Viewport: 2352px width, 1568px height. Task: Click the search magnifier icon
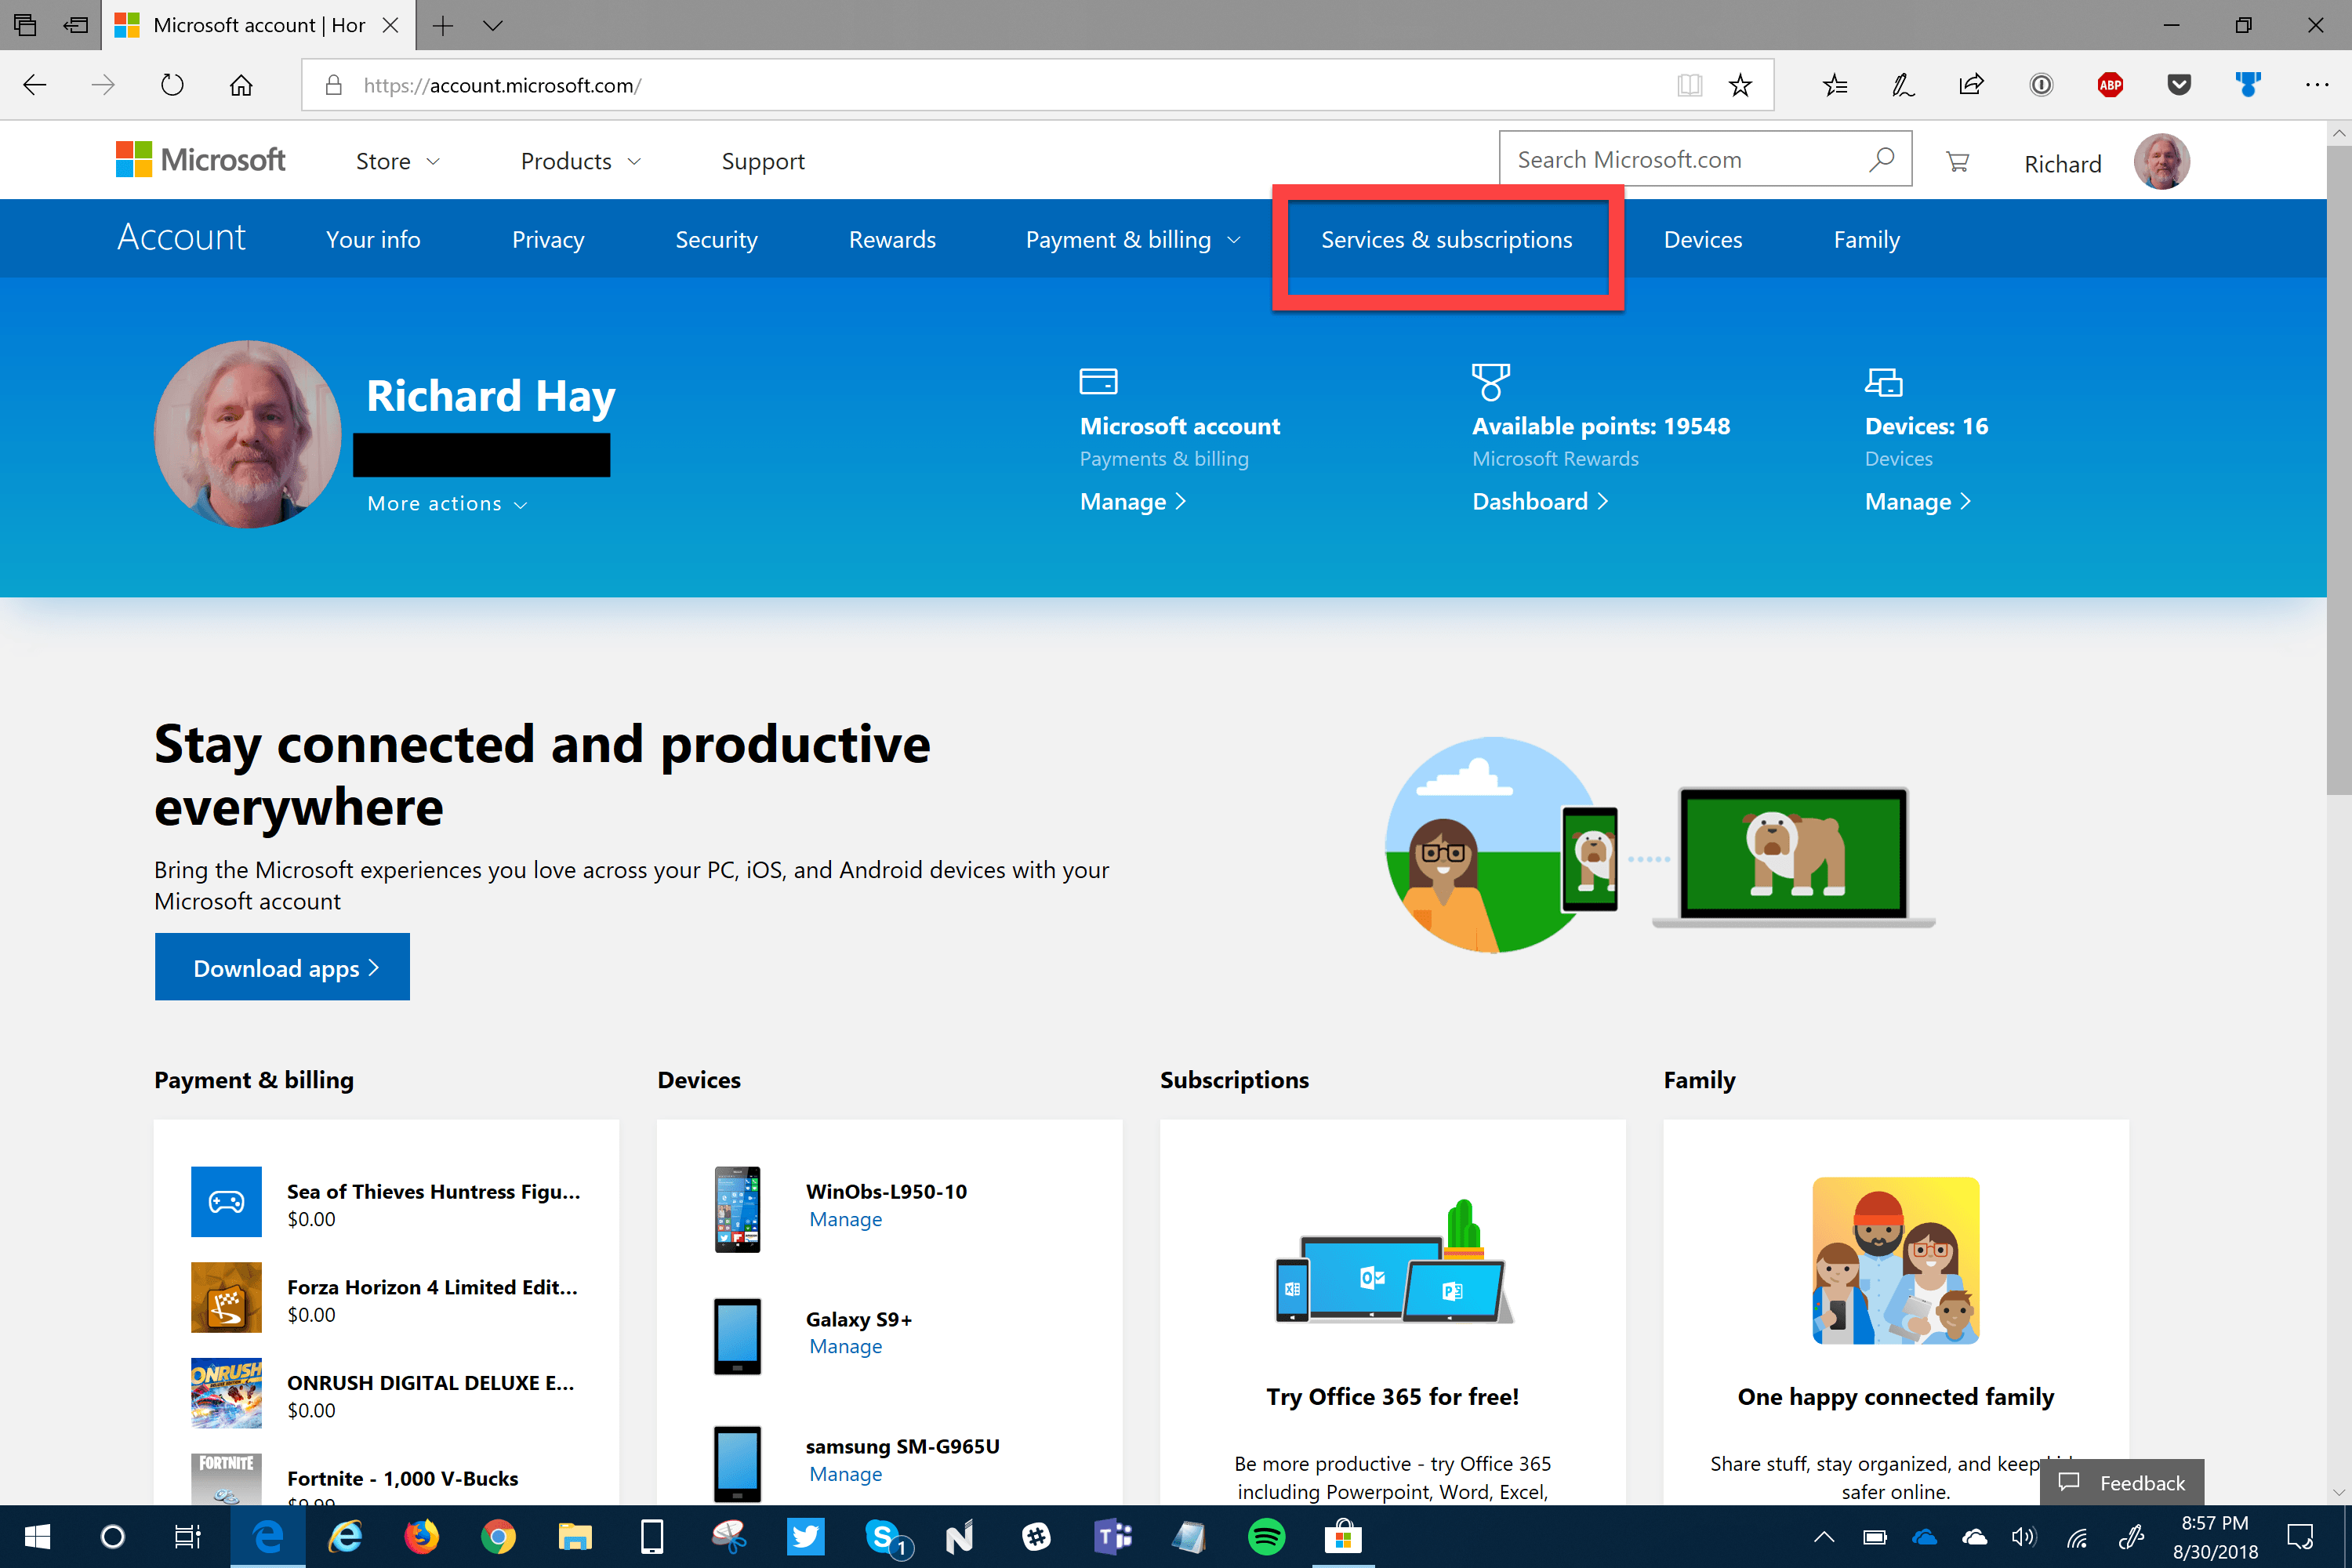click(x=1882, y=158)
